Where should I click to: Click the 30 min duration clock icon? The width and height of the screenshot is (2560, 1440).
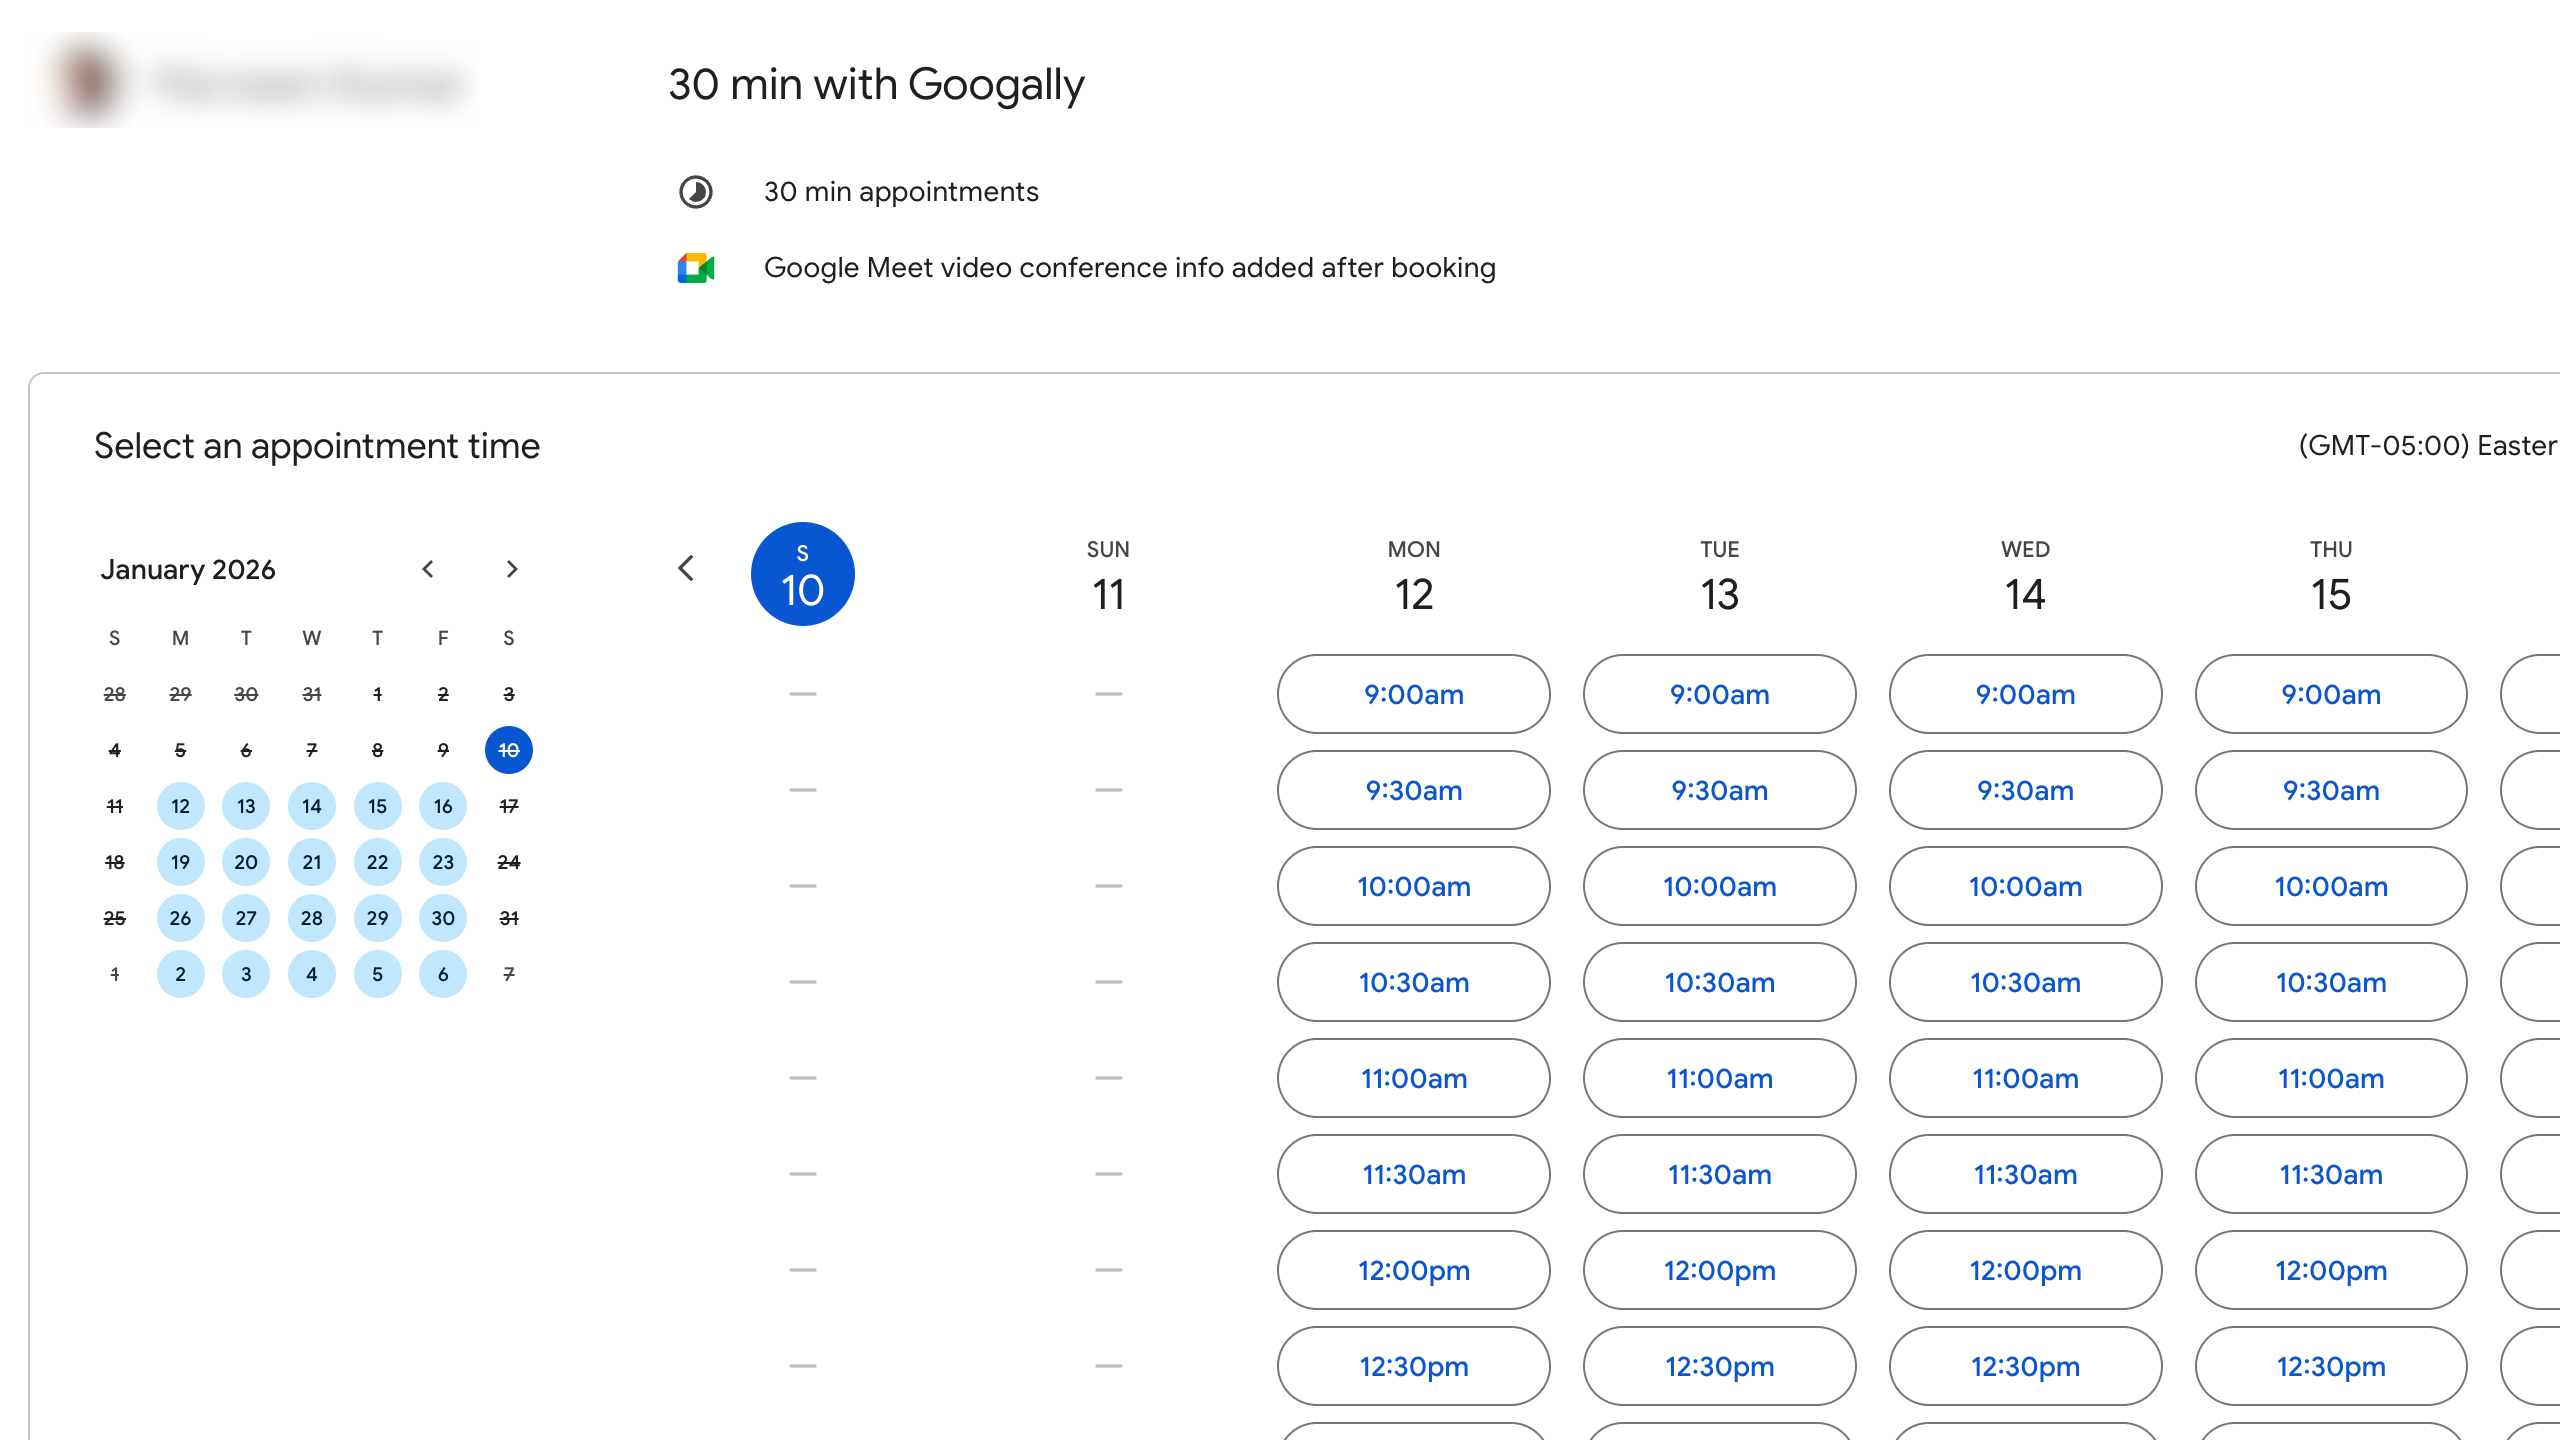pos(696,192)
